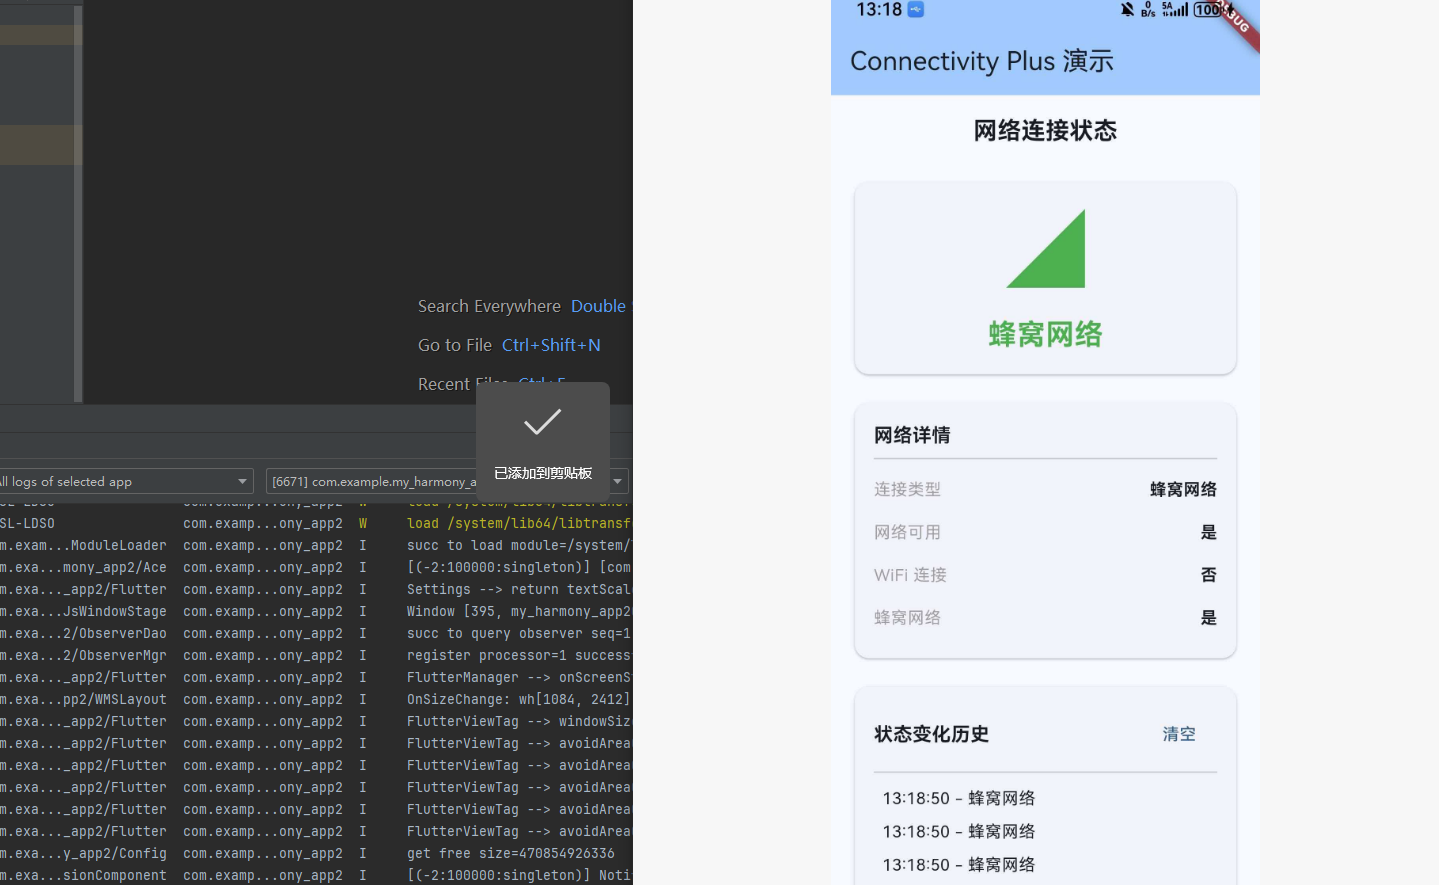Tap the Connectivity Plus 演示 app title

click(x=982, y=61)
